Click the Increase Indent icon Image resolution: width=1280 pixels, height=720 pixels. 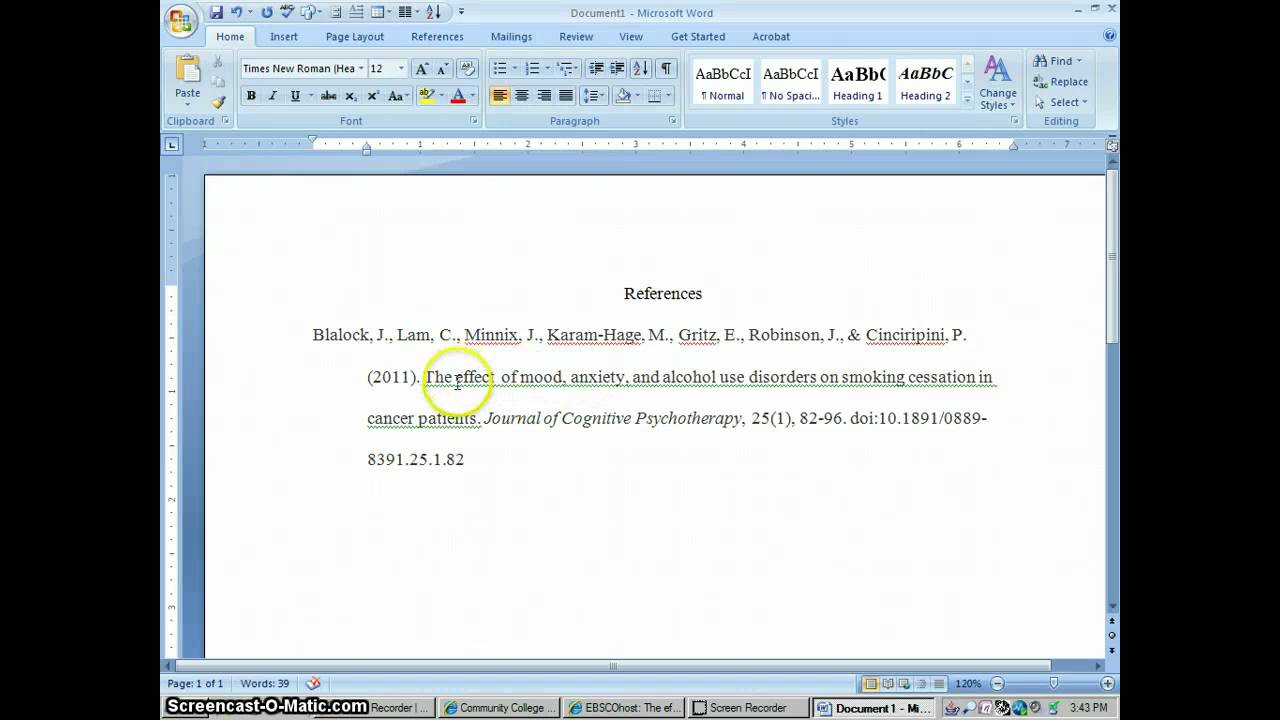click(x=617, y=69)
